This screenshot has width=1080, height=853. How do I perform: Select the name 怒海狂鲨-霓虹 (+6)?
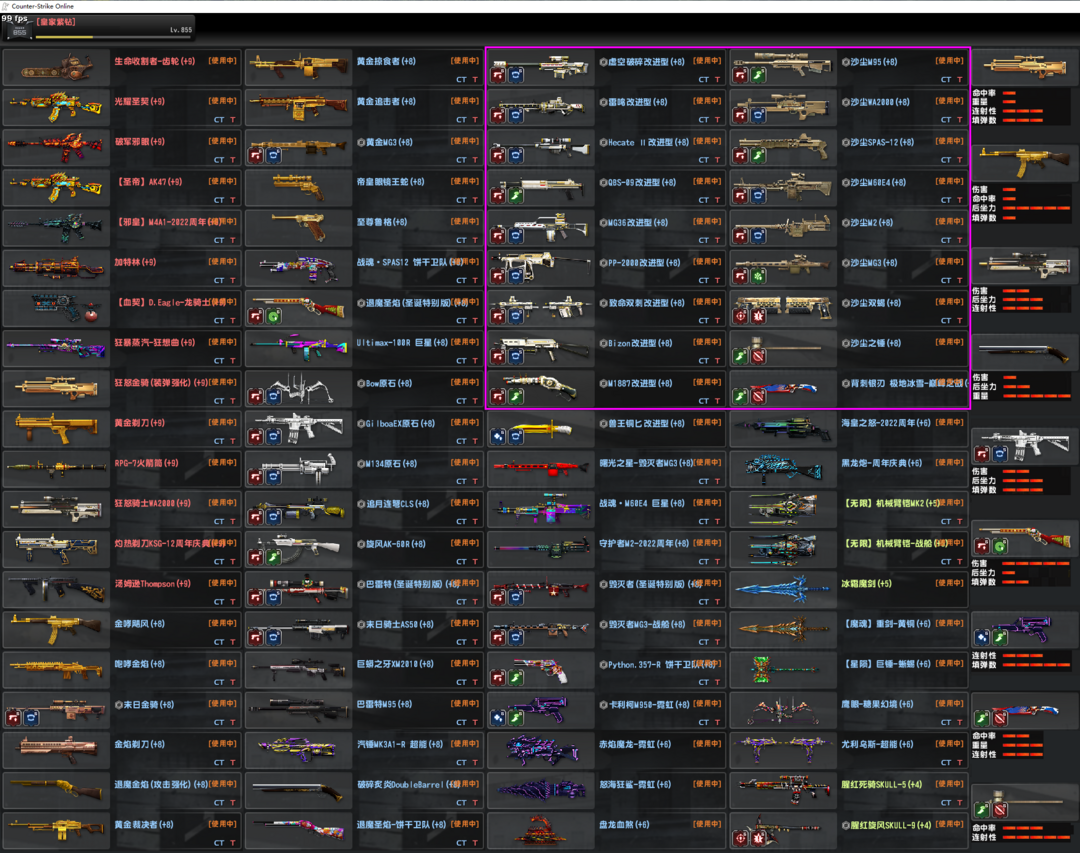tap(636, 784)
